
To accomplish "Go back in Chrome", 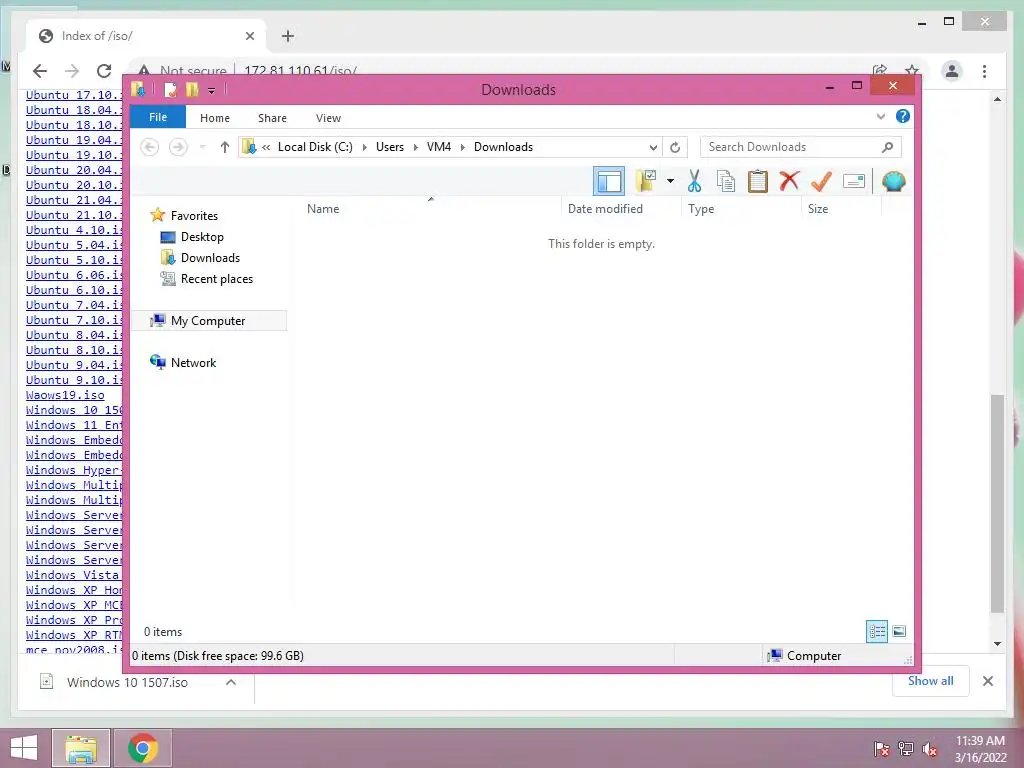I will coord(40,71).
